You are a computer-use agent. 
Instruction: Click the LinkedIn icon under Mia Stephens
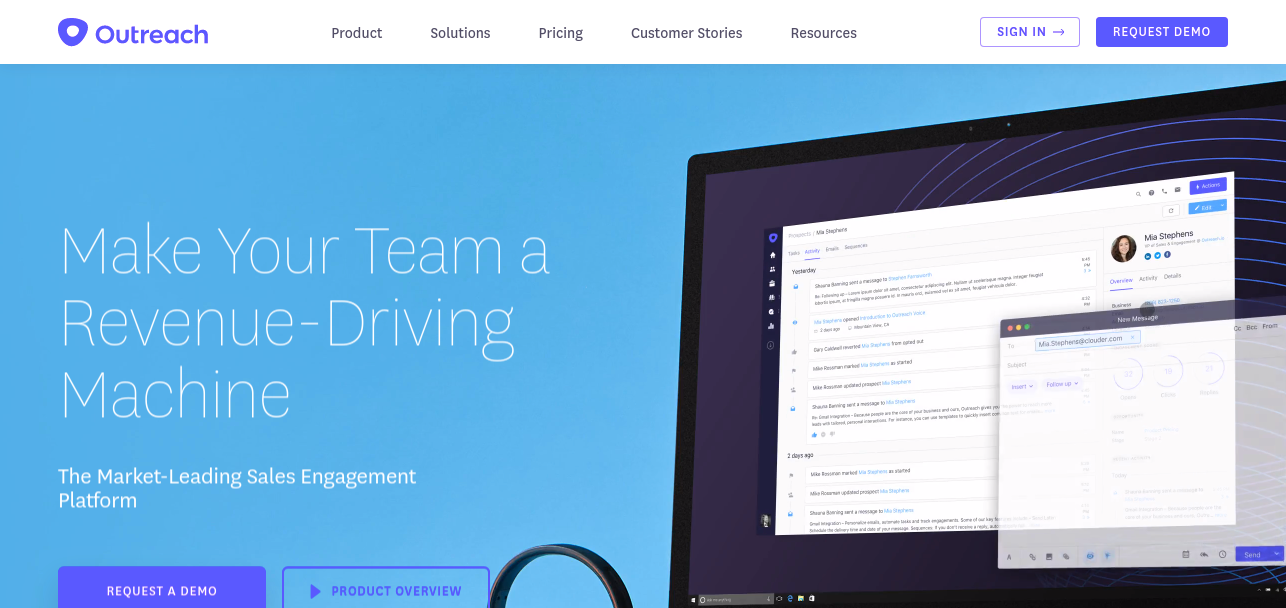coord(1148,257)
